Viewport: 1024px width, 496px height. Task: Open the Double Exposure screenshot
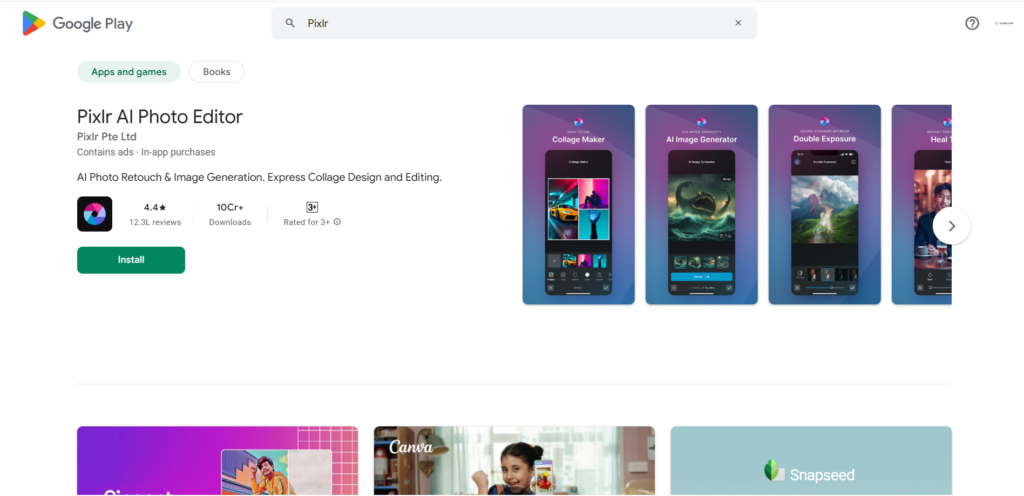point(824,205)
